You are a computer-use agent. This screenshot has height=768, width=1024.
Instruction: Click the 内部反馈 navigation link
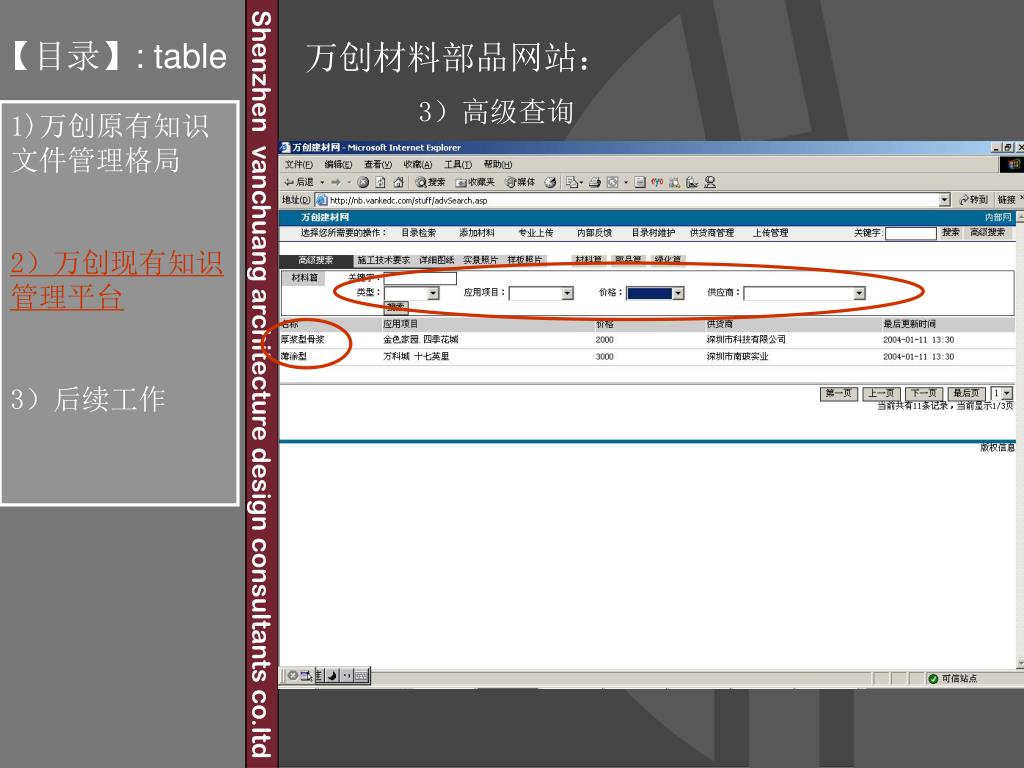tap(594, 233)
